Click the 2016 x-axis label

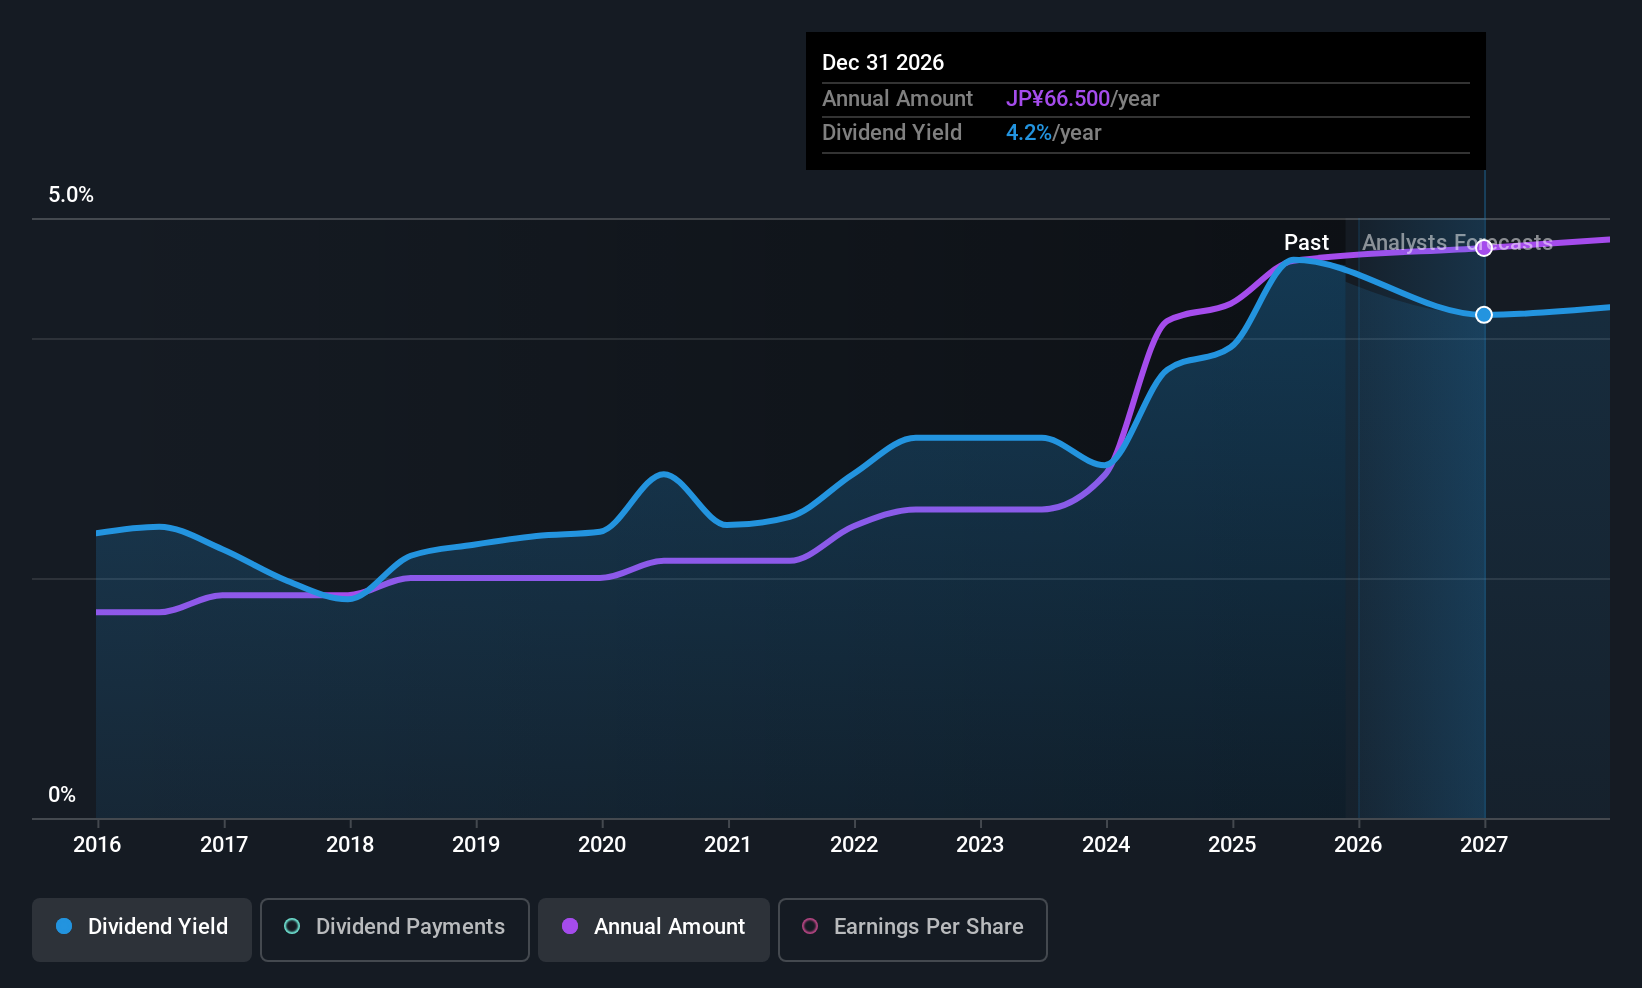97,845
